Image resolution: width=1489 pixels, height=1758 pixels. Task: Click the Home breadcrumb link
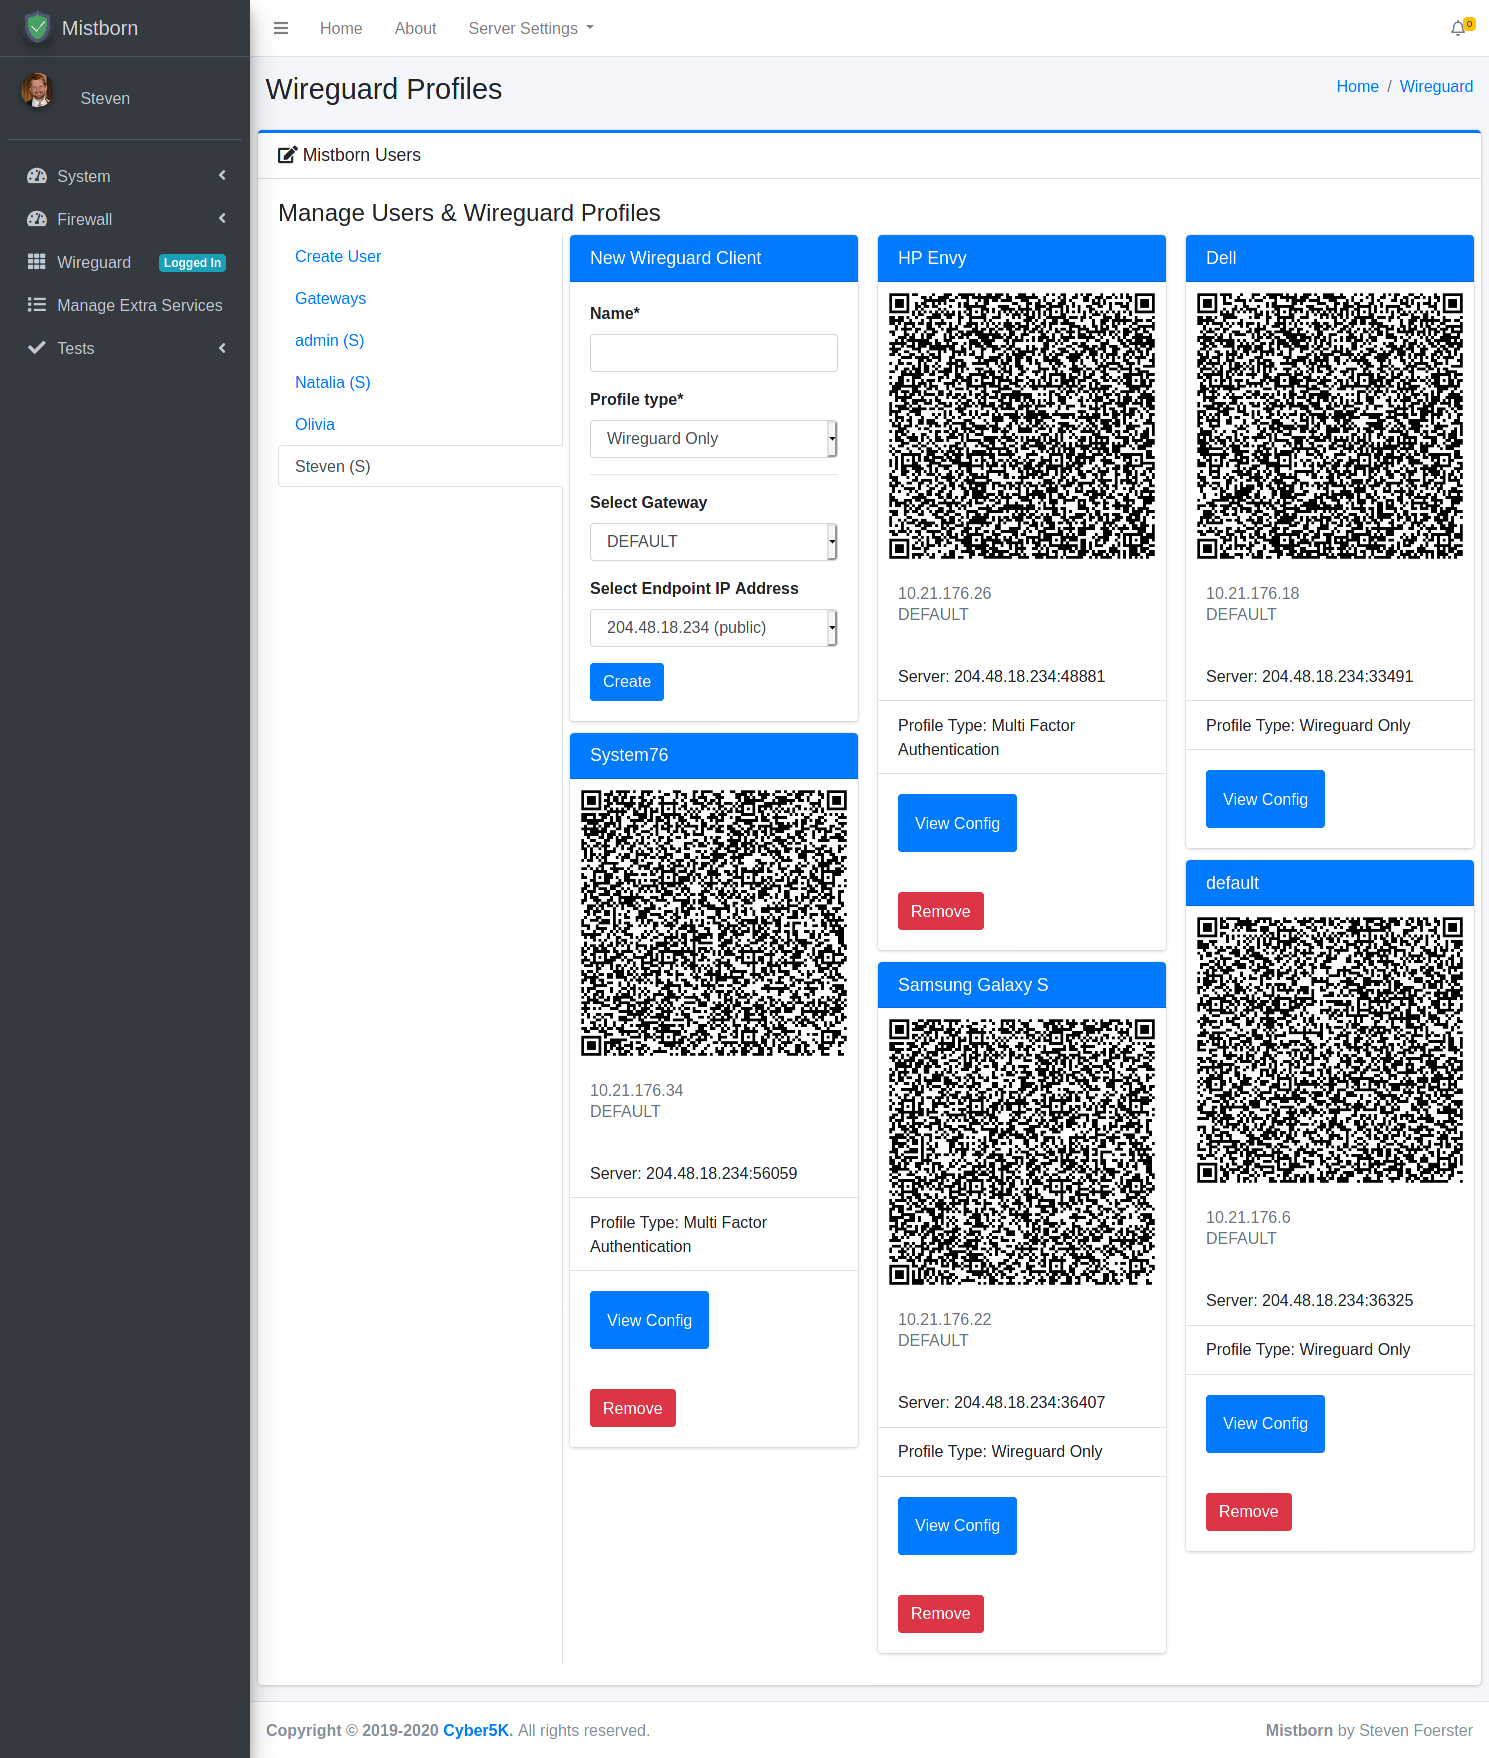(x=1358, y=87)
